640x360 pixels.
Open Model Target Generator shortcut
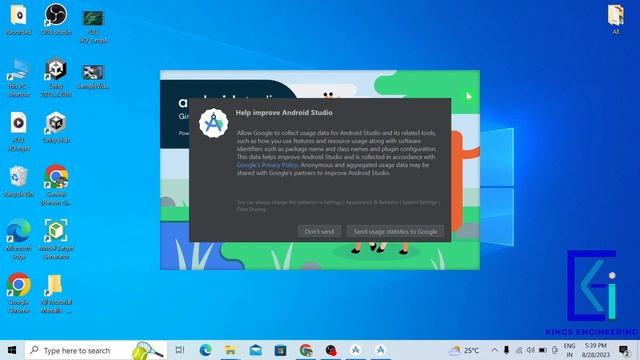coord(56,240)
